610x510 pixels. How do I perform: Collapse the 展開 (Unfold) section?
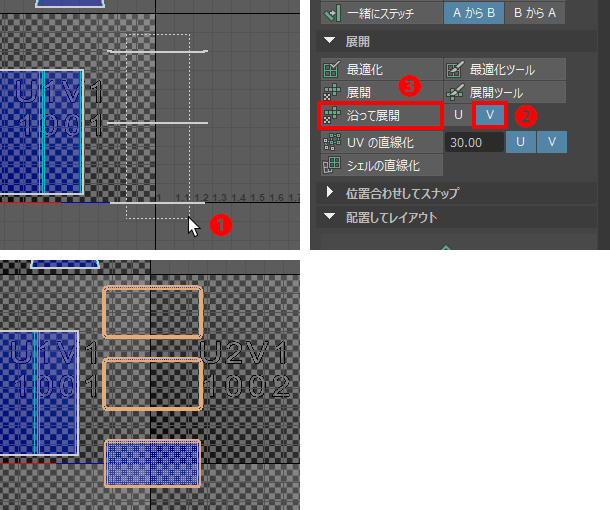(x=329, y=41)
